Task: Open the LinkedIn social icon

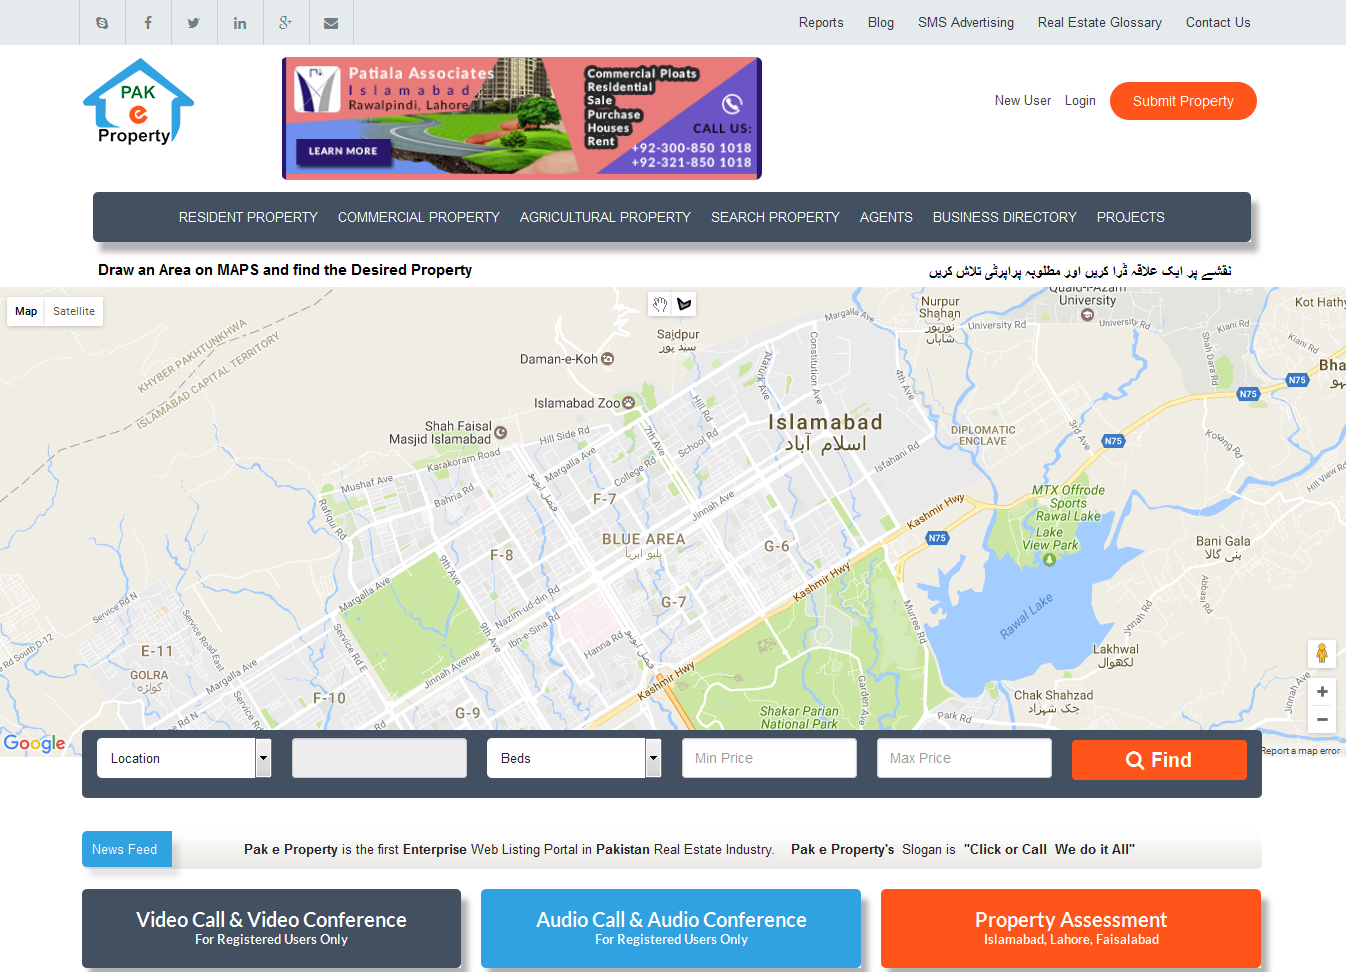Action: pyautogui.click(x=240, y=22)
